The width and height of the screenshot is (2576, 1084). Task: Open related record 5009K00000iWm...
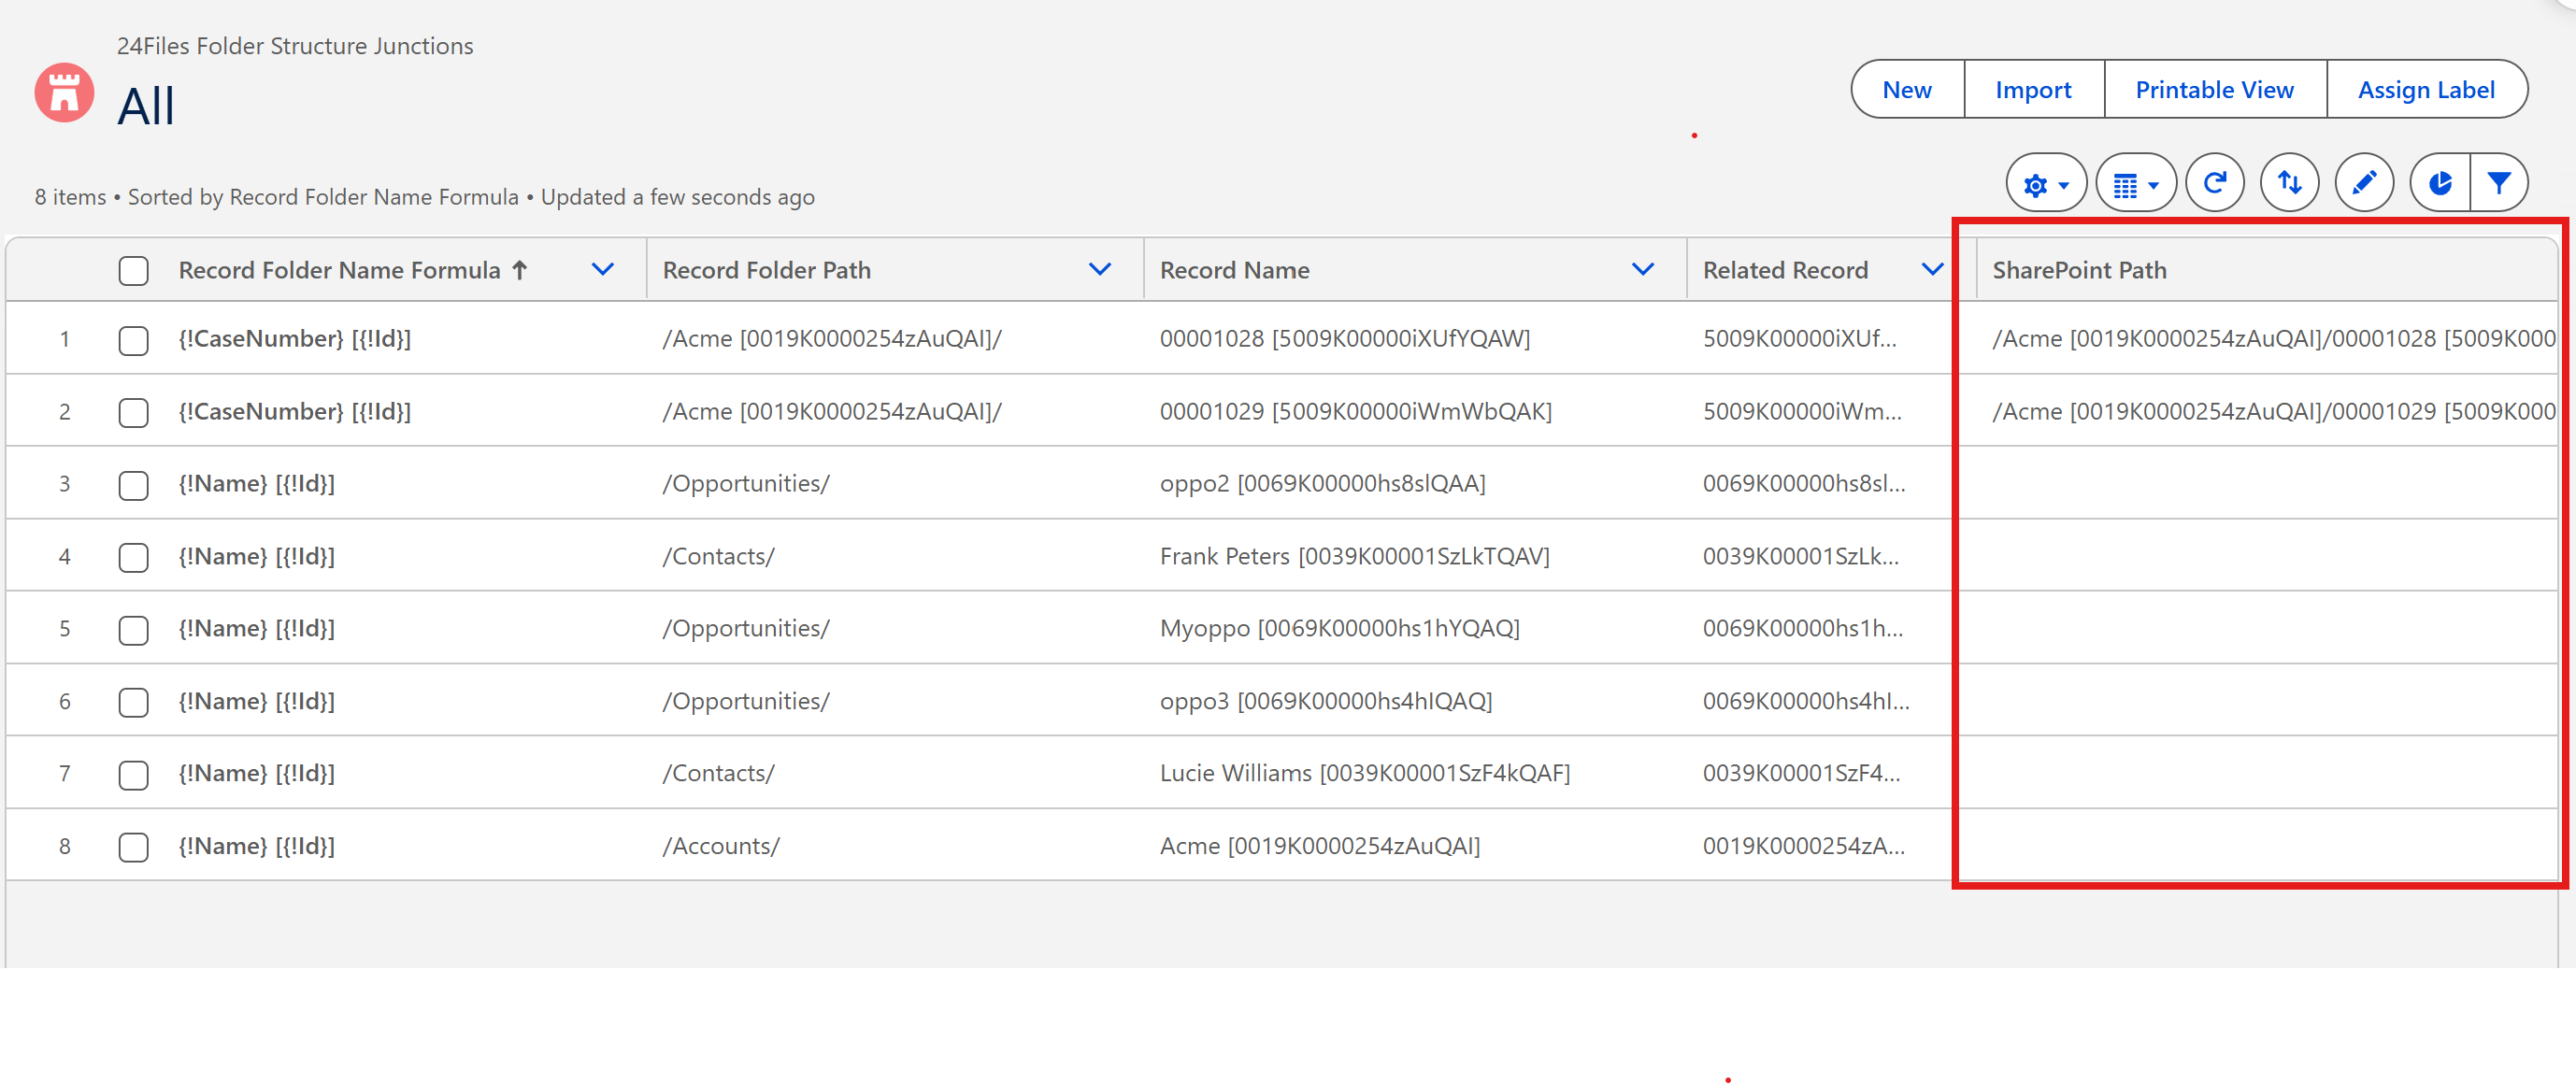[1802, 412]
